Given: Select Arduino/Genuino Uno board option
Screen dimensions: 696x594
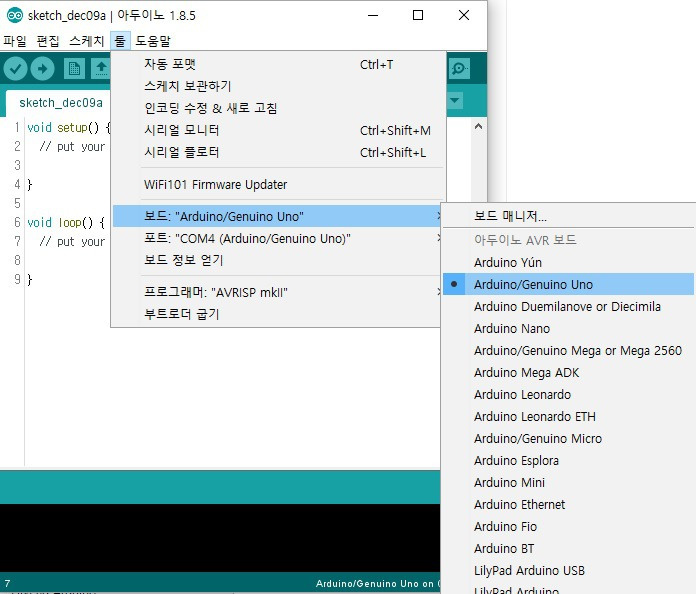Looking at the screenshot, I should point(568,284).
